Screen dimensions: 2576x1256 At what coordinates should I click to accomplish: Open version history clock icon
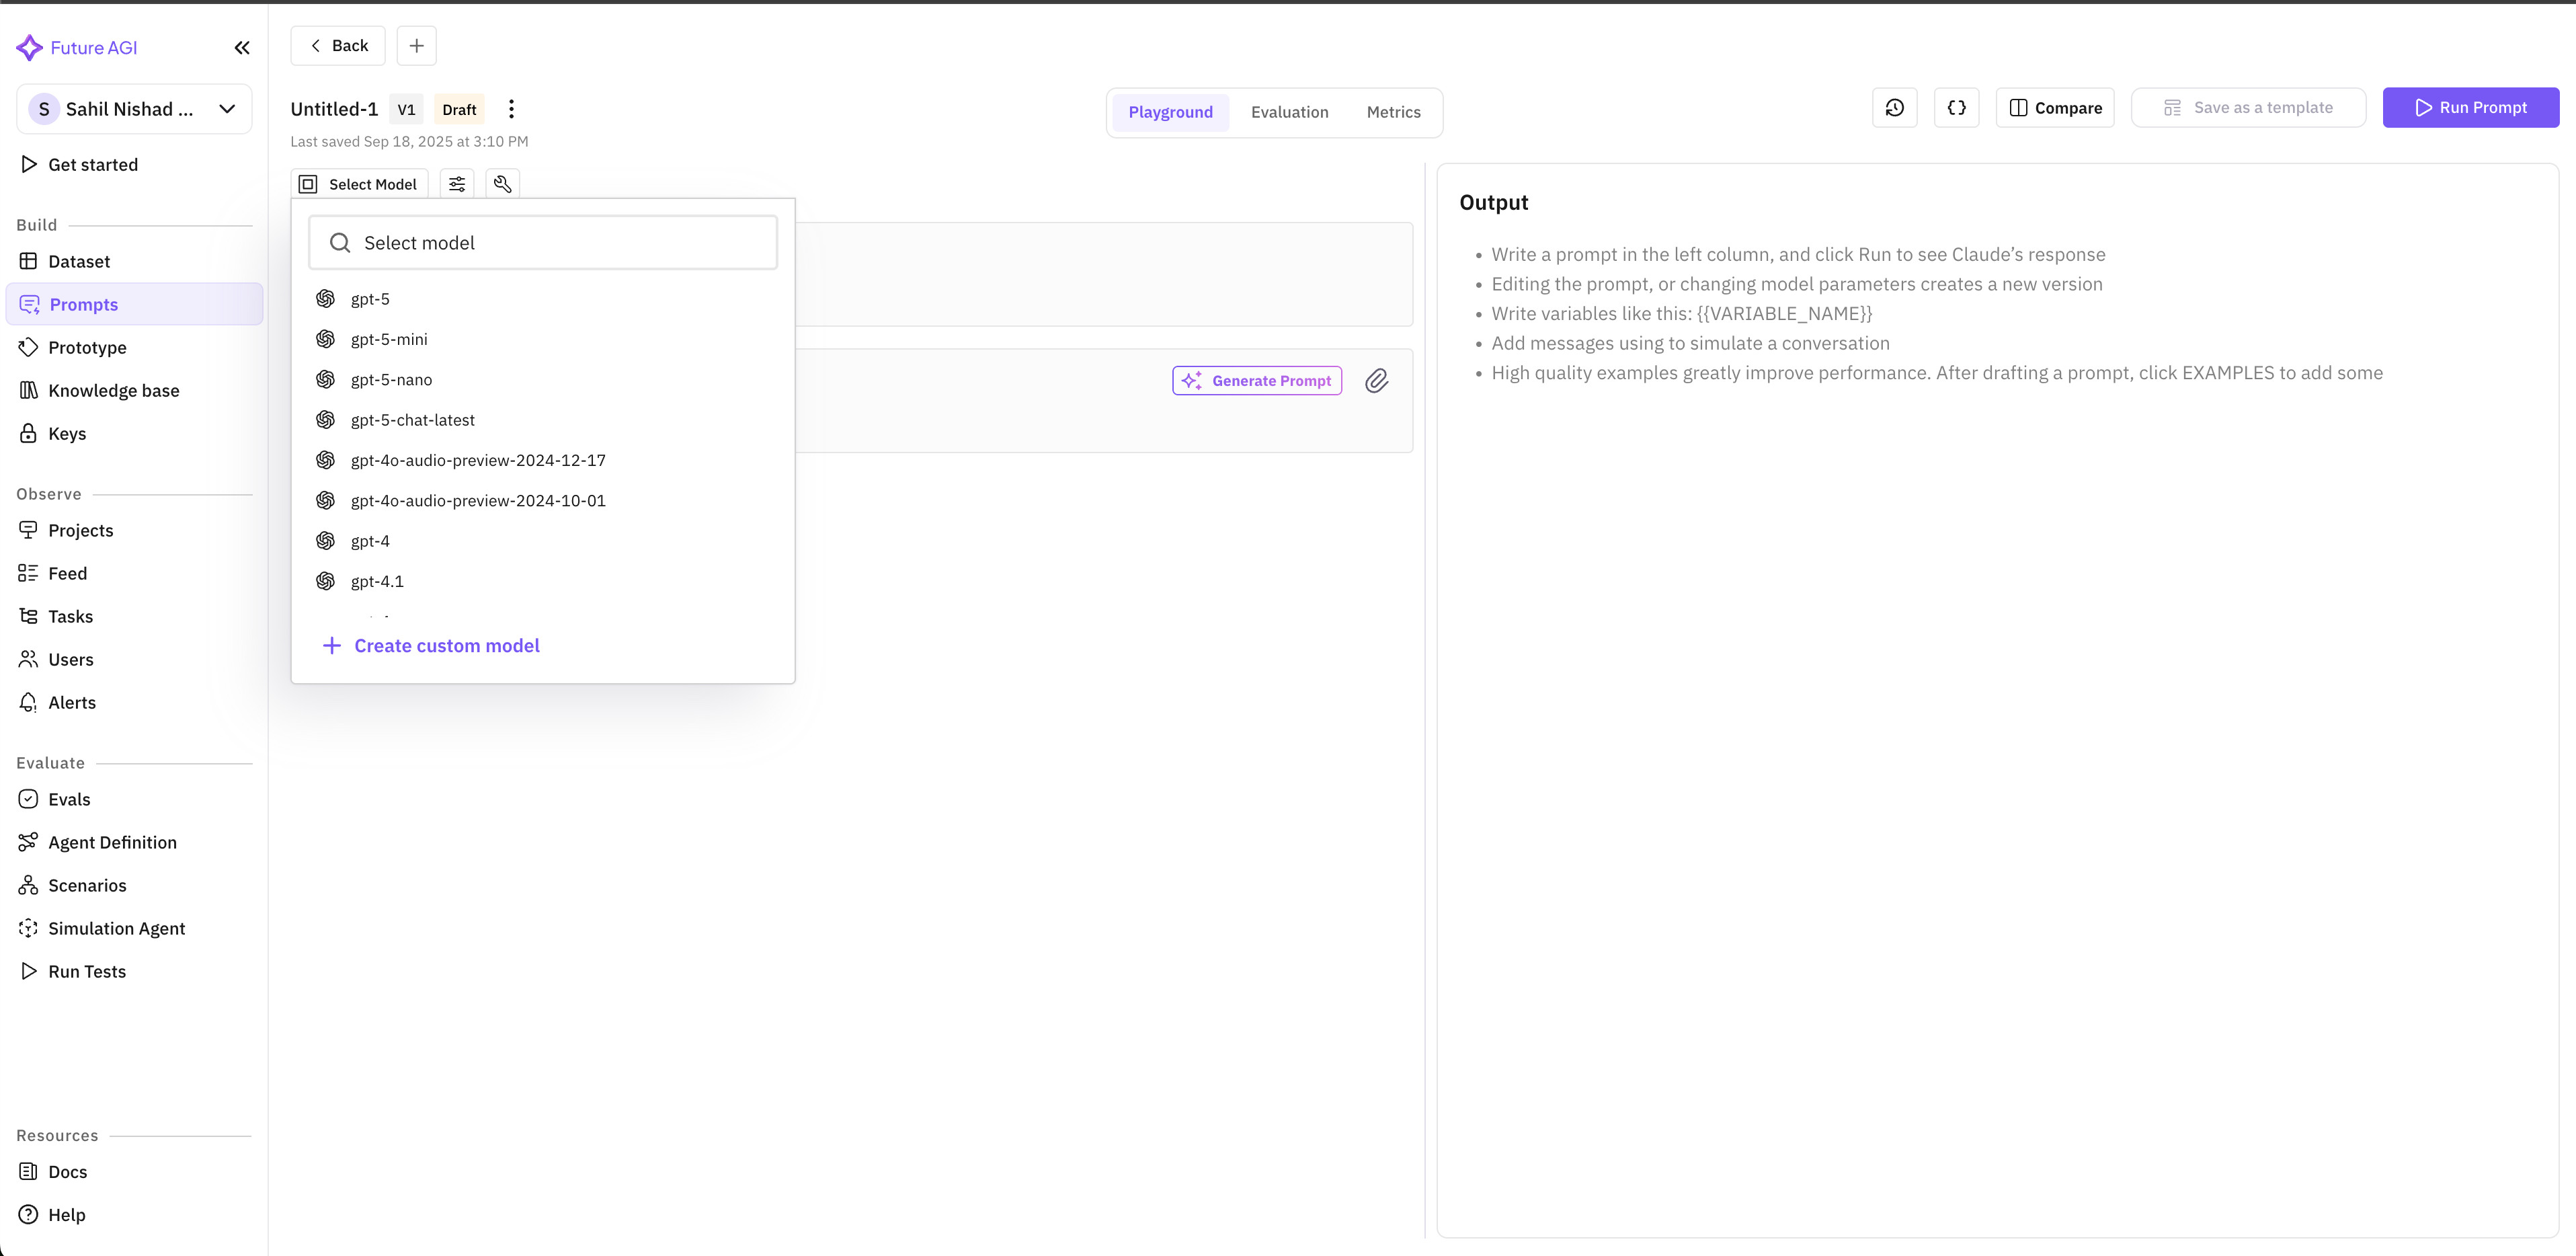click(1894, 108)
